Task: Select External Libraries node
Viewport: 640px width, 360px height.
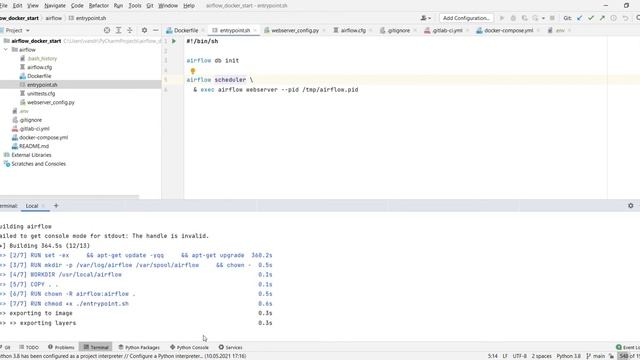Action: pos(31,155)
